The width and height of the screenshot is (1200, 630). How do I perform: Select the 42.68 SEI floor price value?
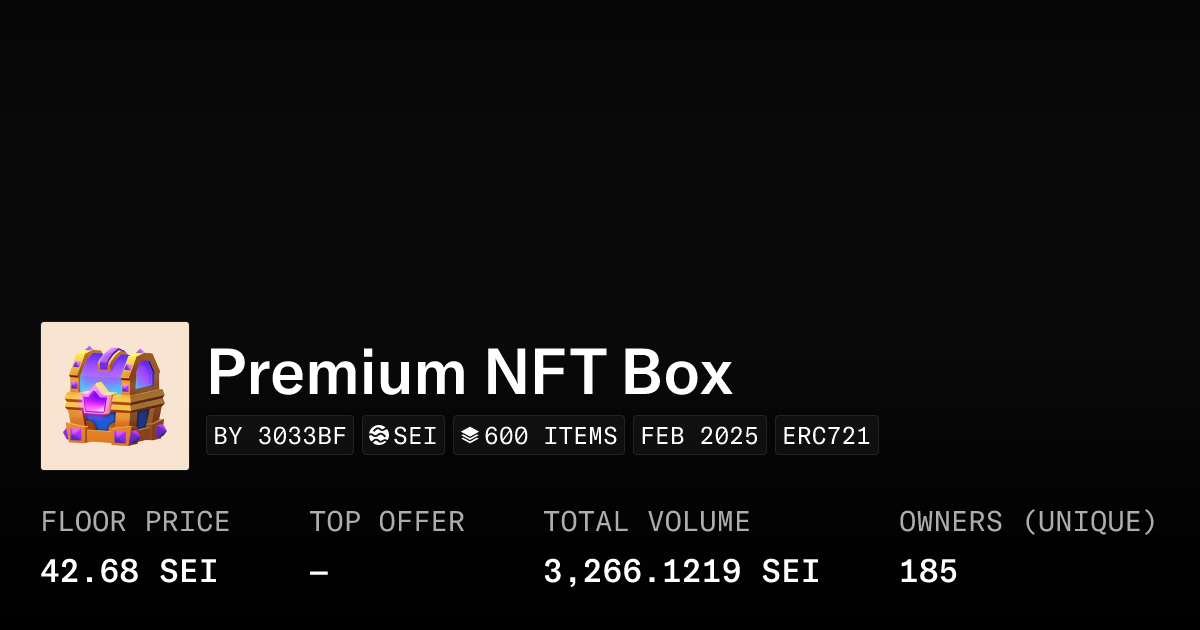tap(129, 572)
